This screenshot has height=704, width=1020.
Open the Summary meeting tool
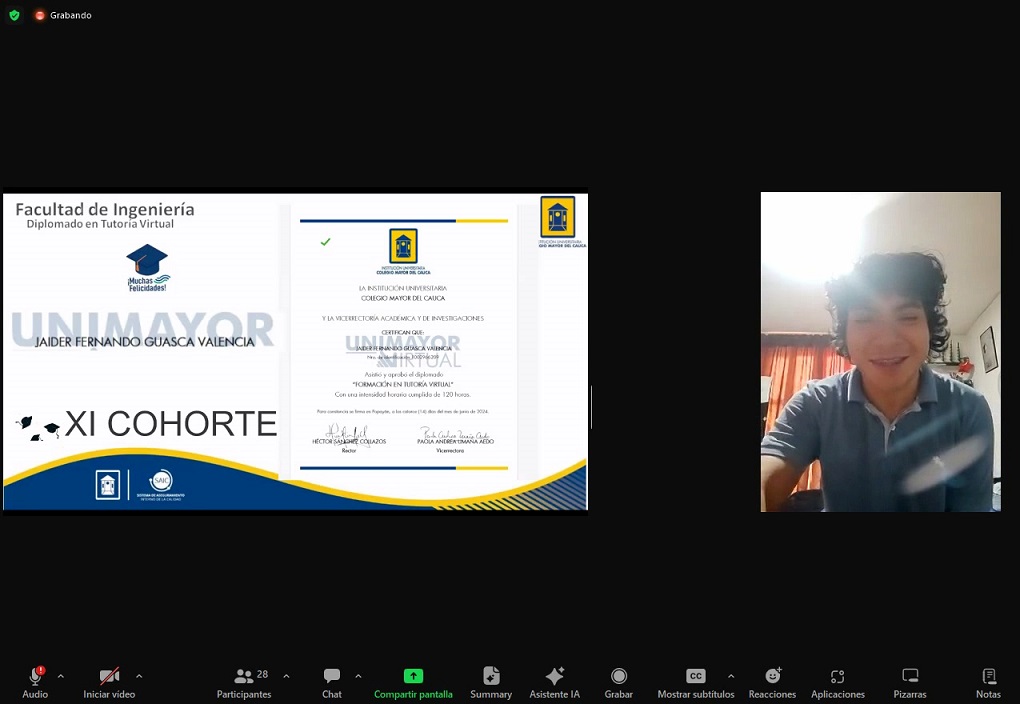click(x=491, y=683)
